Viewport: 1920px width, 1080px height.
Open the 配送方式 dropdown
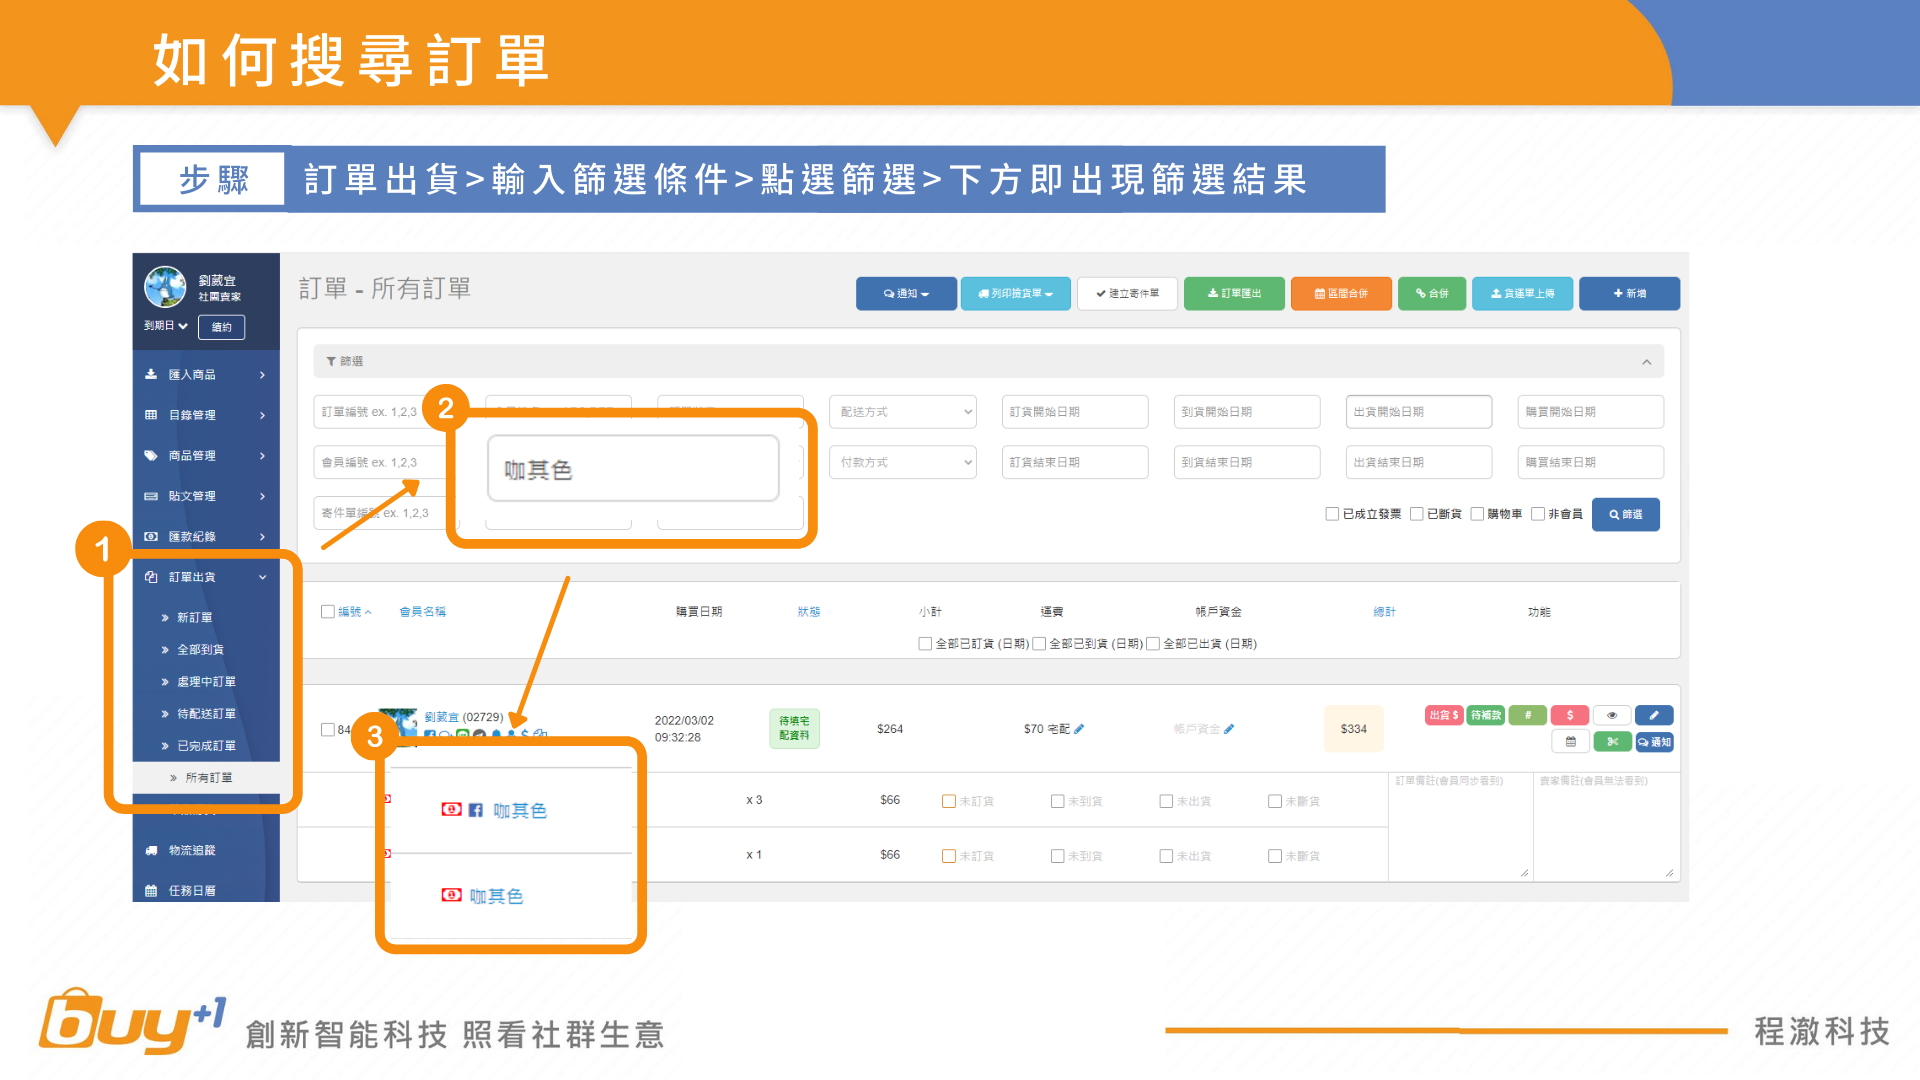coord(903,412)
